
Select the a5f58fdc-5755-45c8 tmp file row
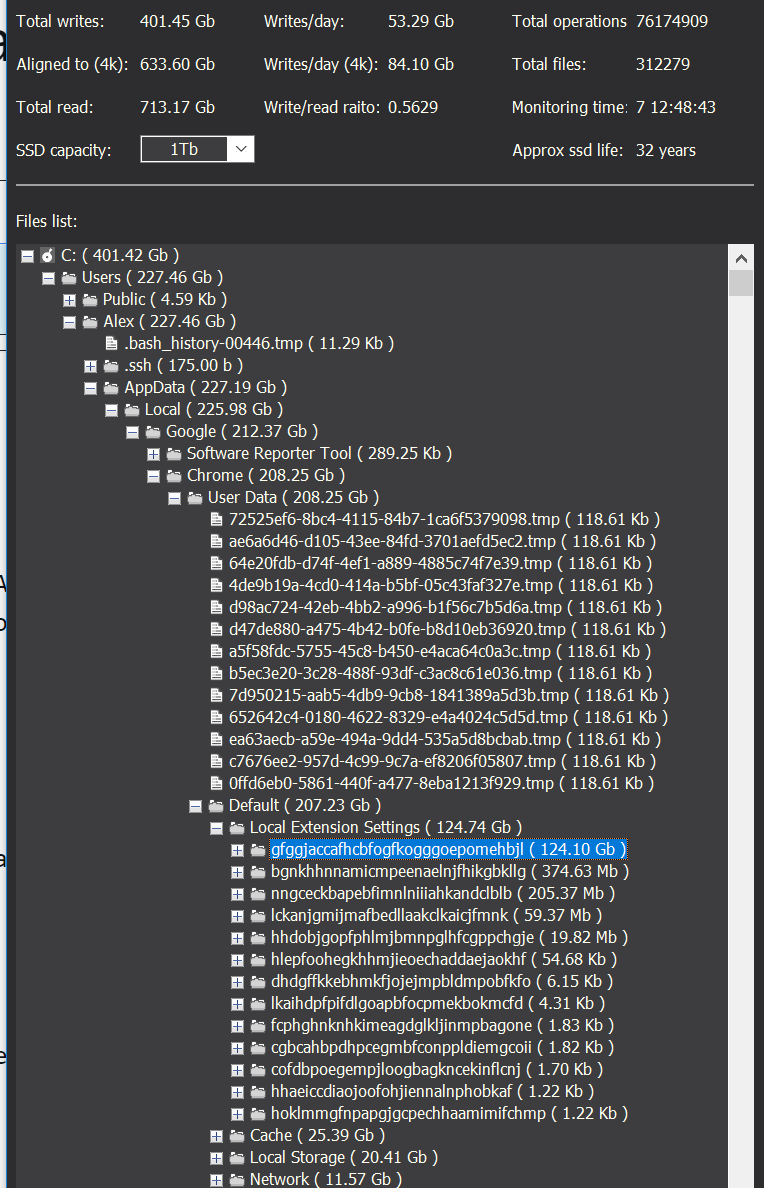[440, 652]
